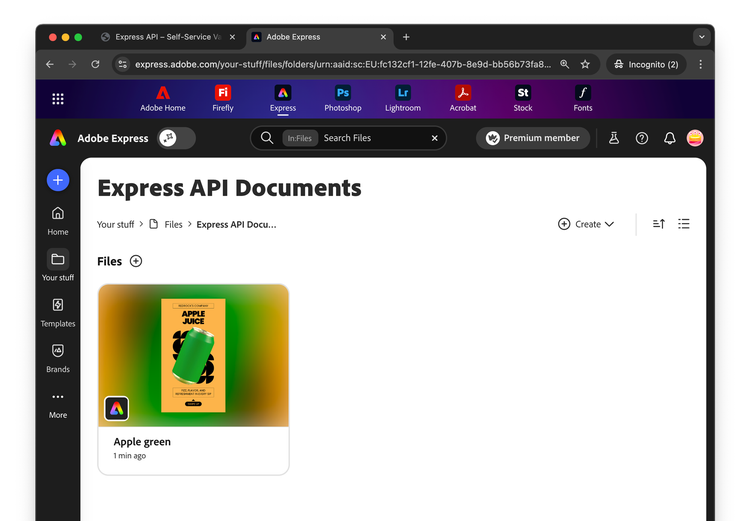Open Lightroom from the app bar
The image size is (750, 521).
[403, 99]
